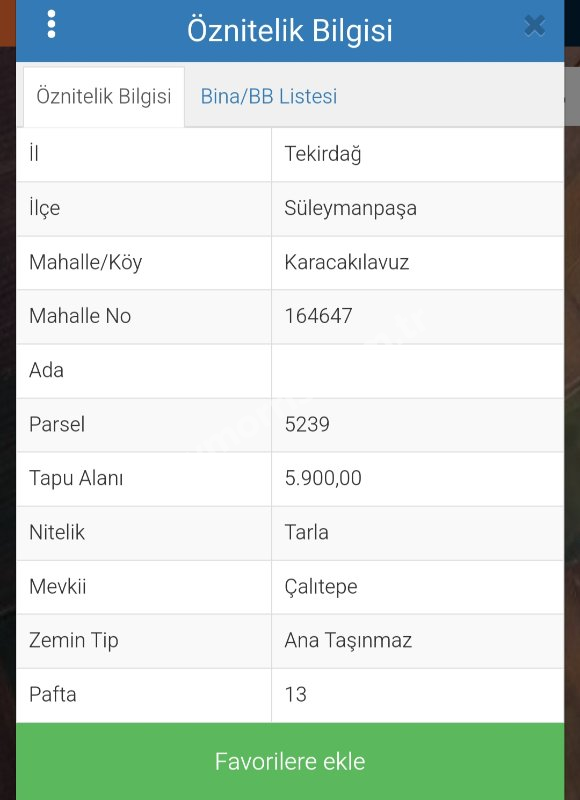
Task: Select the Öznitelik Bilgisi tab
Action: pyautogui.click(x=104, y=96)
